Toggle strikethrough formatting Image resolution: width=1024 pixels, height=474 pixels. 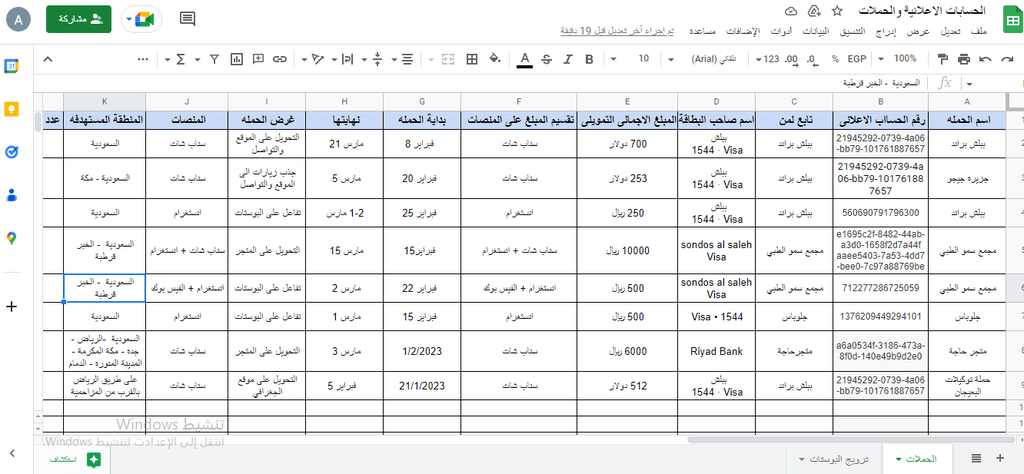click(547, 59)
